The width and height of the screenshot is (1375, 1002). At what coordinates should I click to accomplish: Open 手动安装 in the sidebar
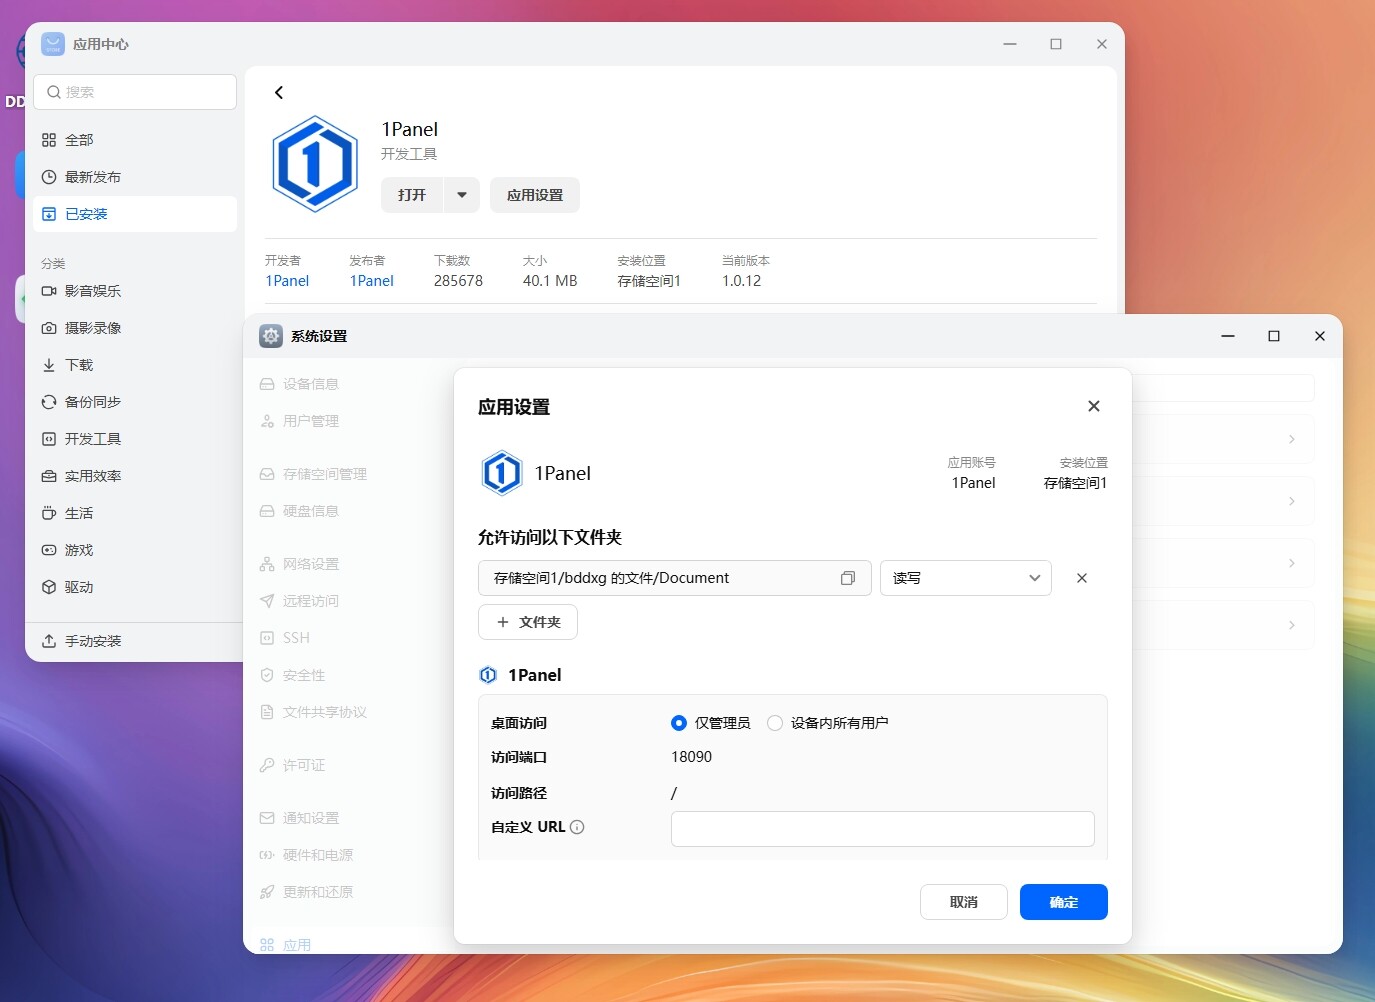pos(92,641)
